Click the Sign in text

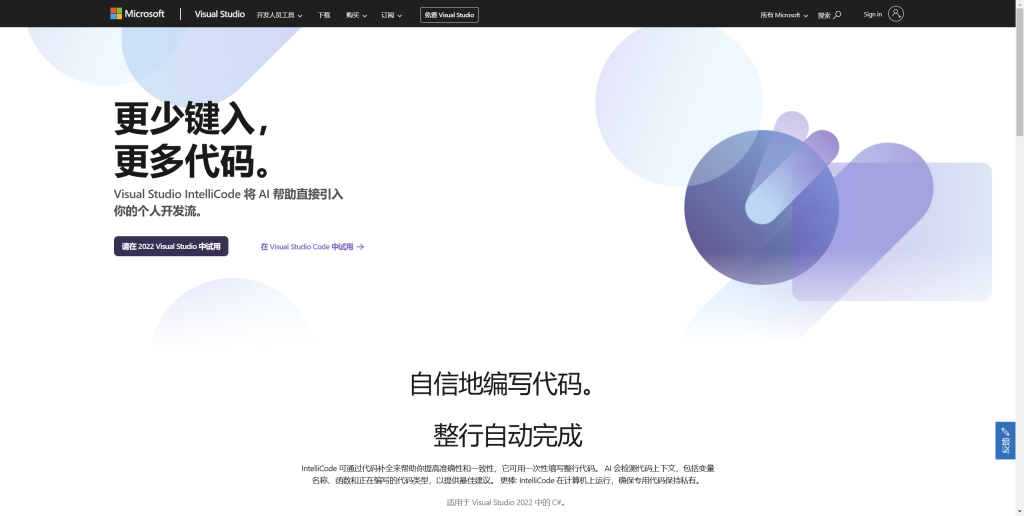tap(872, 14)
